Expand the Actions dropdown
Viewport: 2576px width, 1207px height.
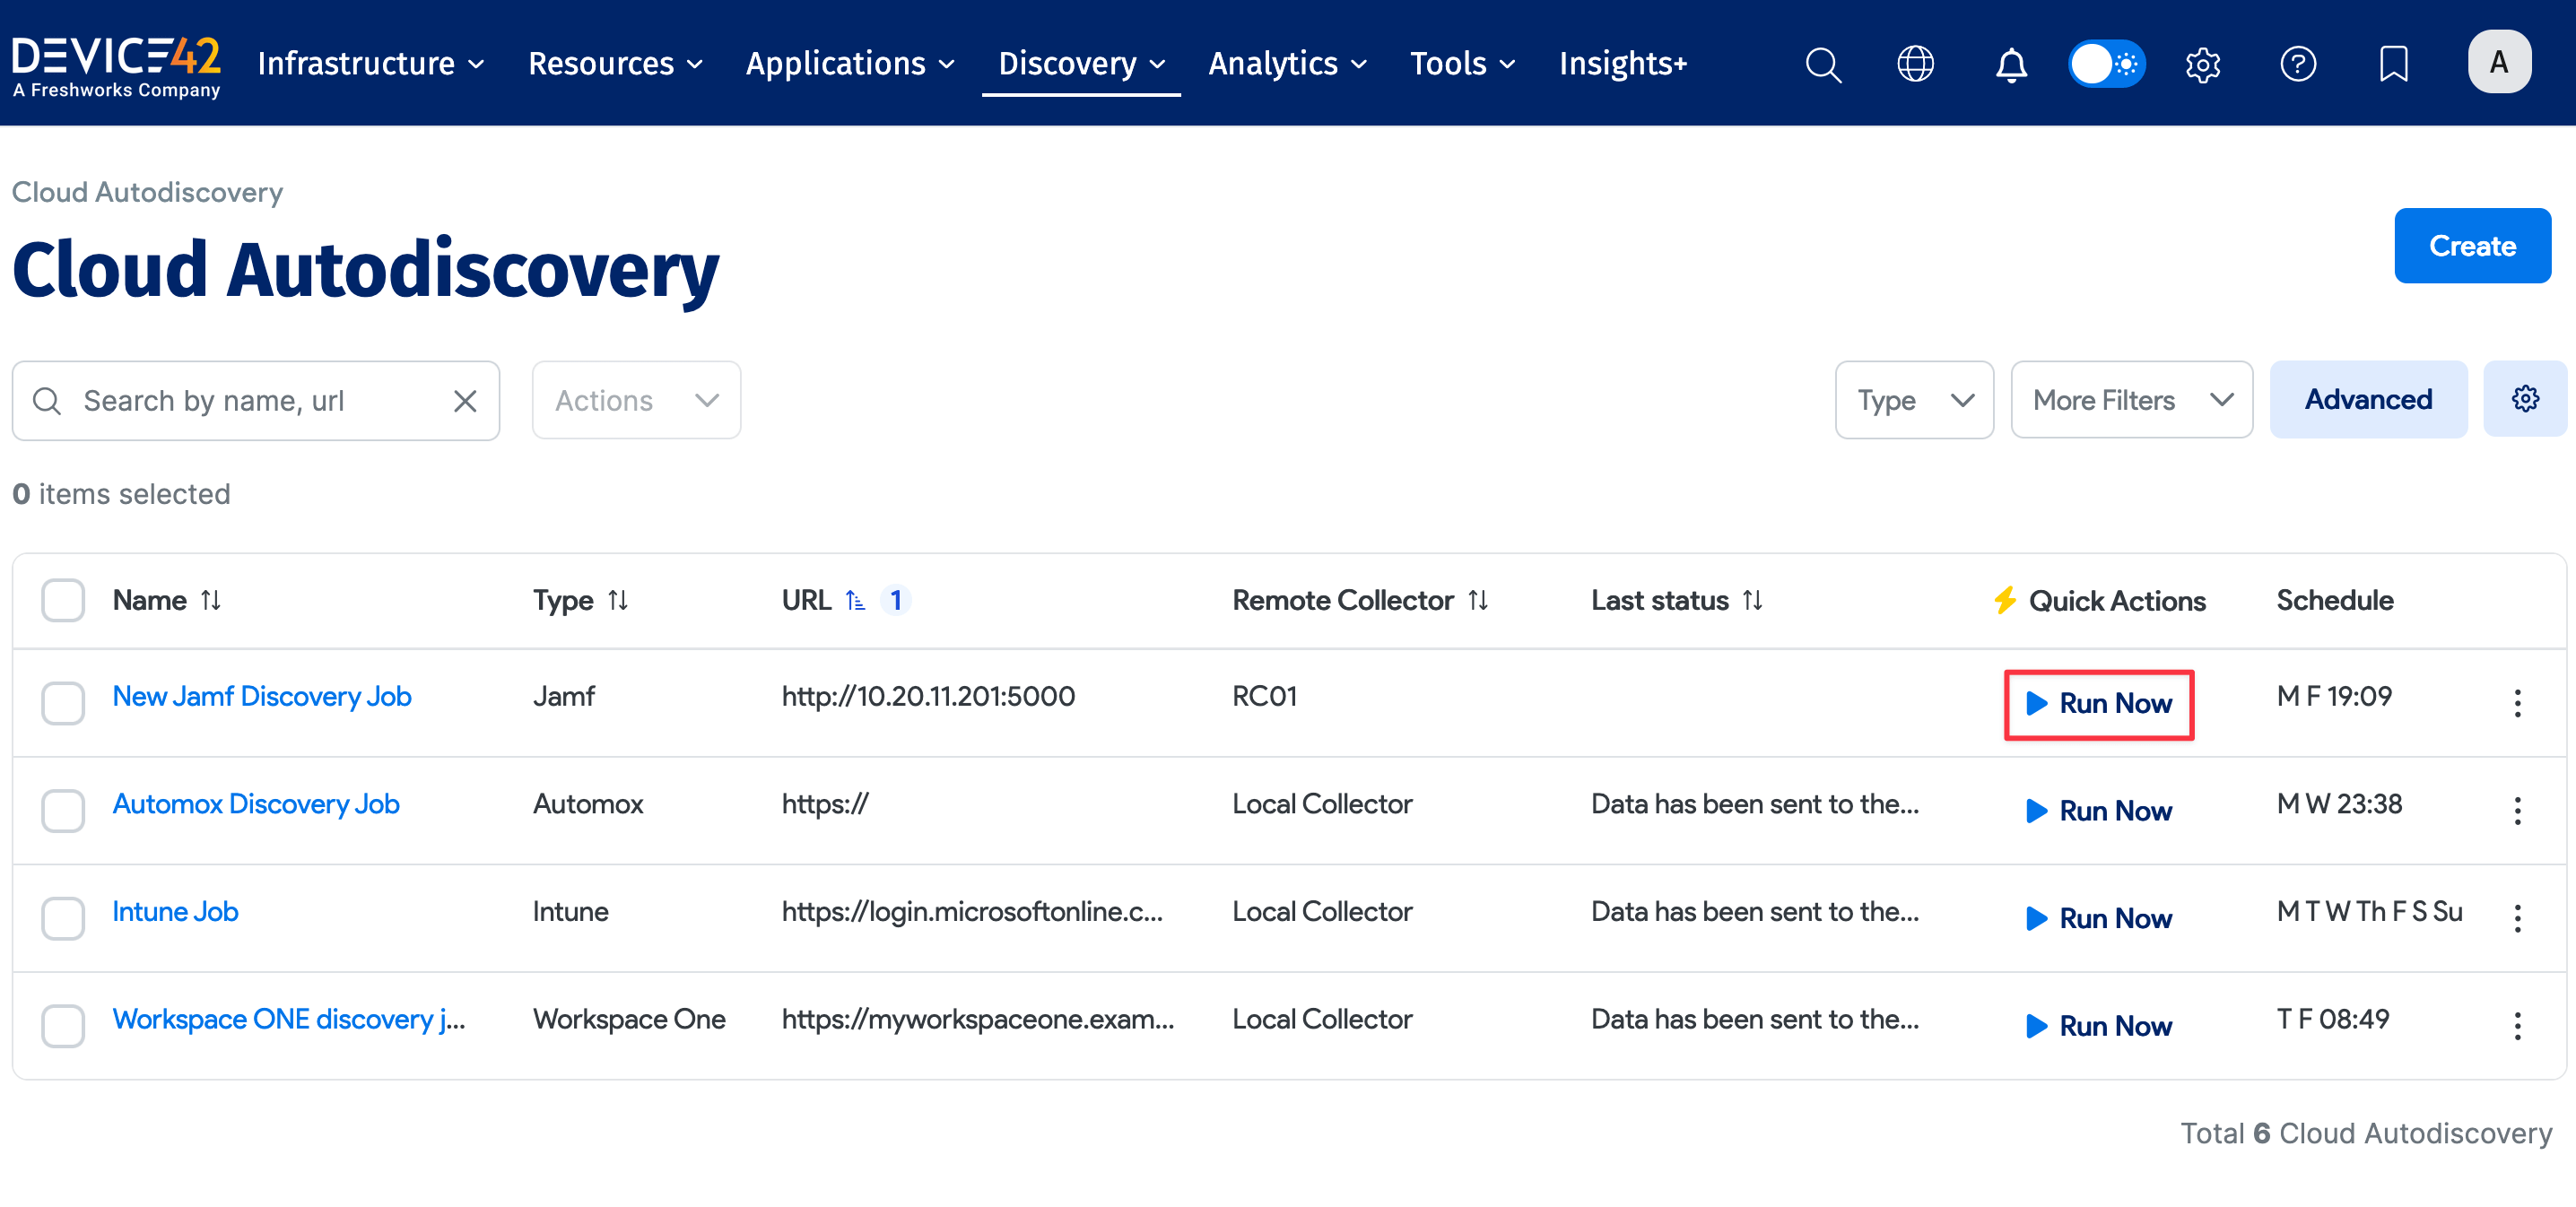tap(636, 400)
